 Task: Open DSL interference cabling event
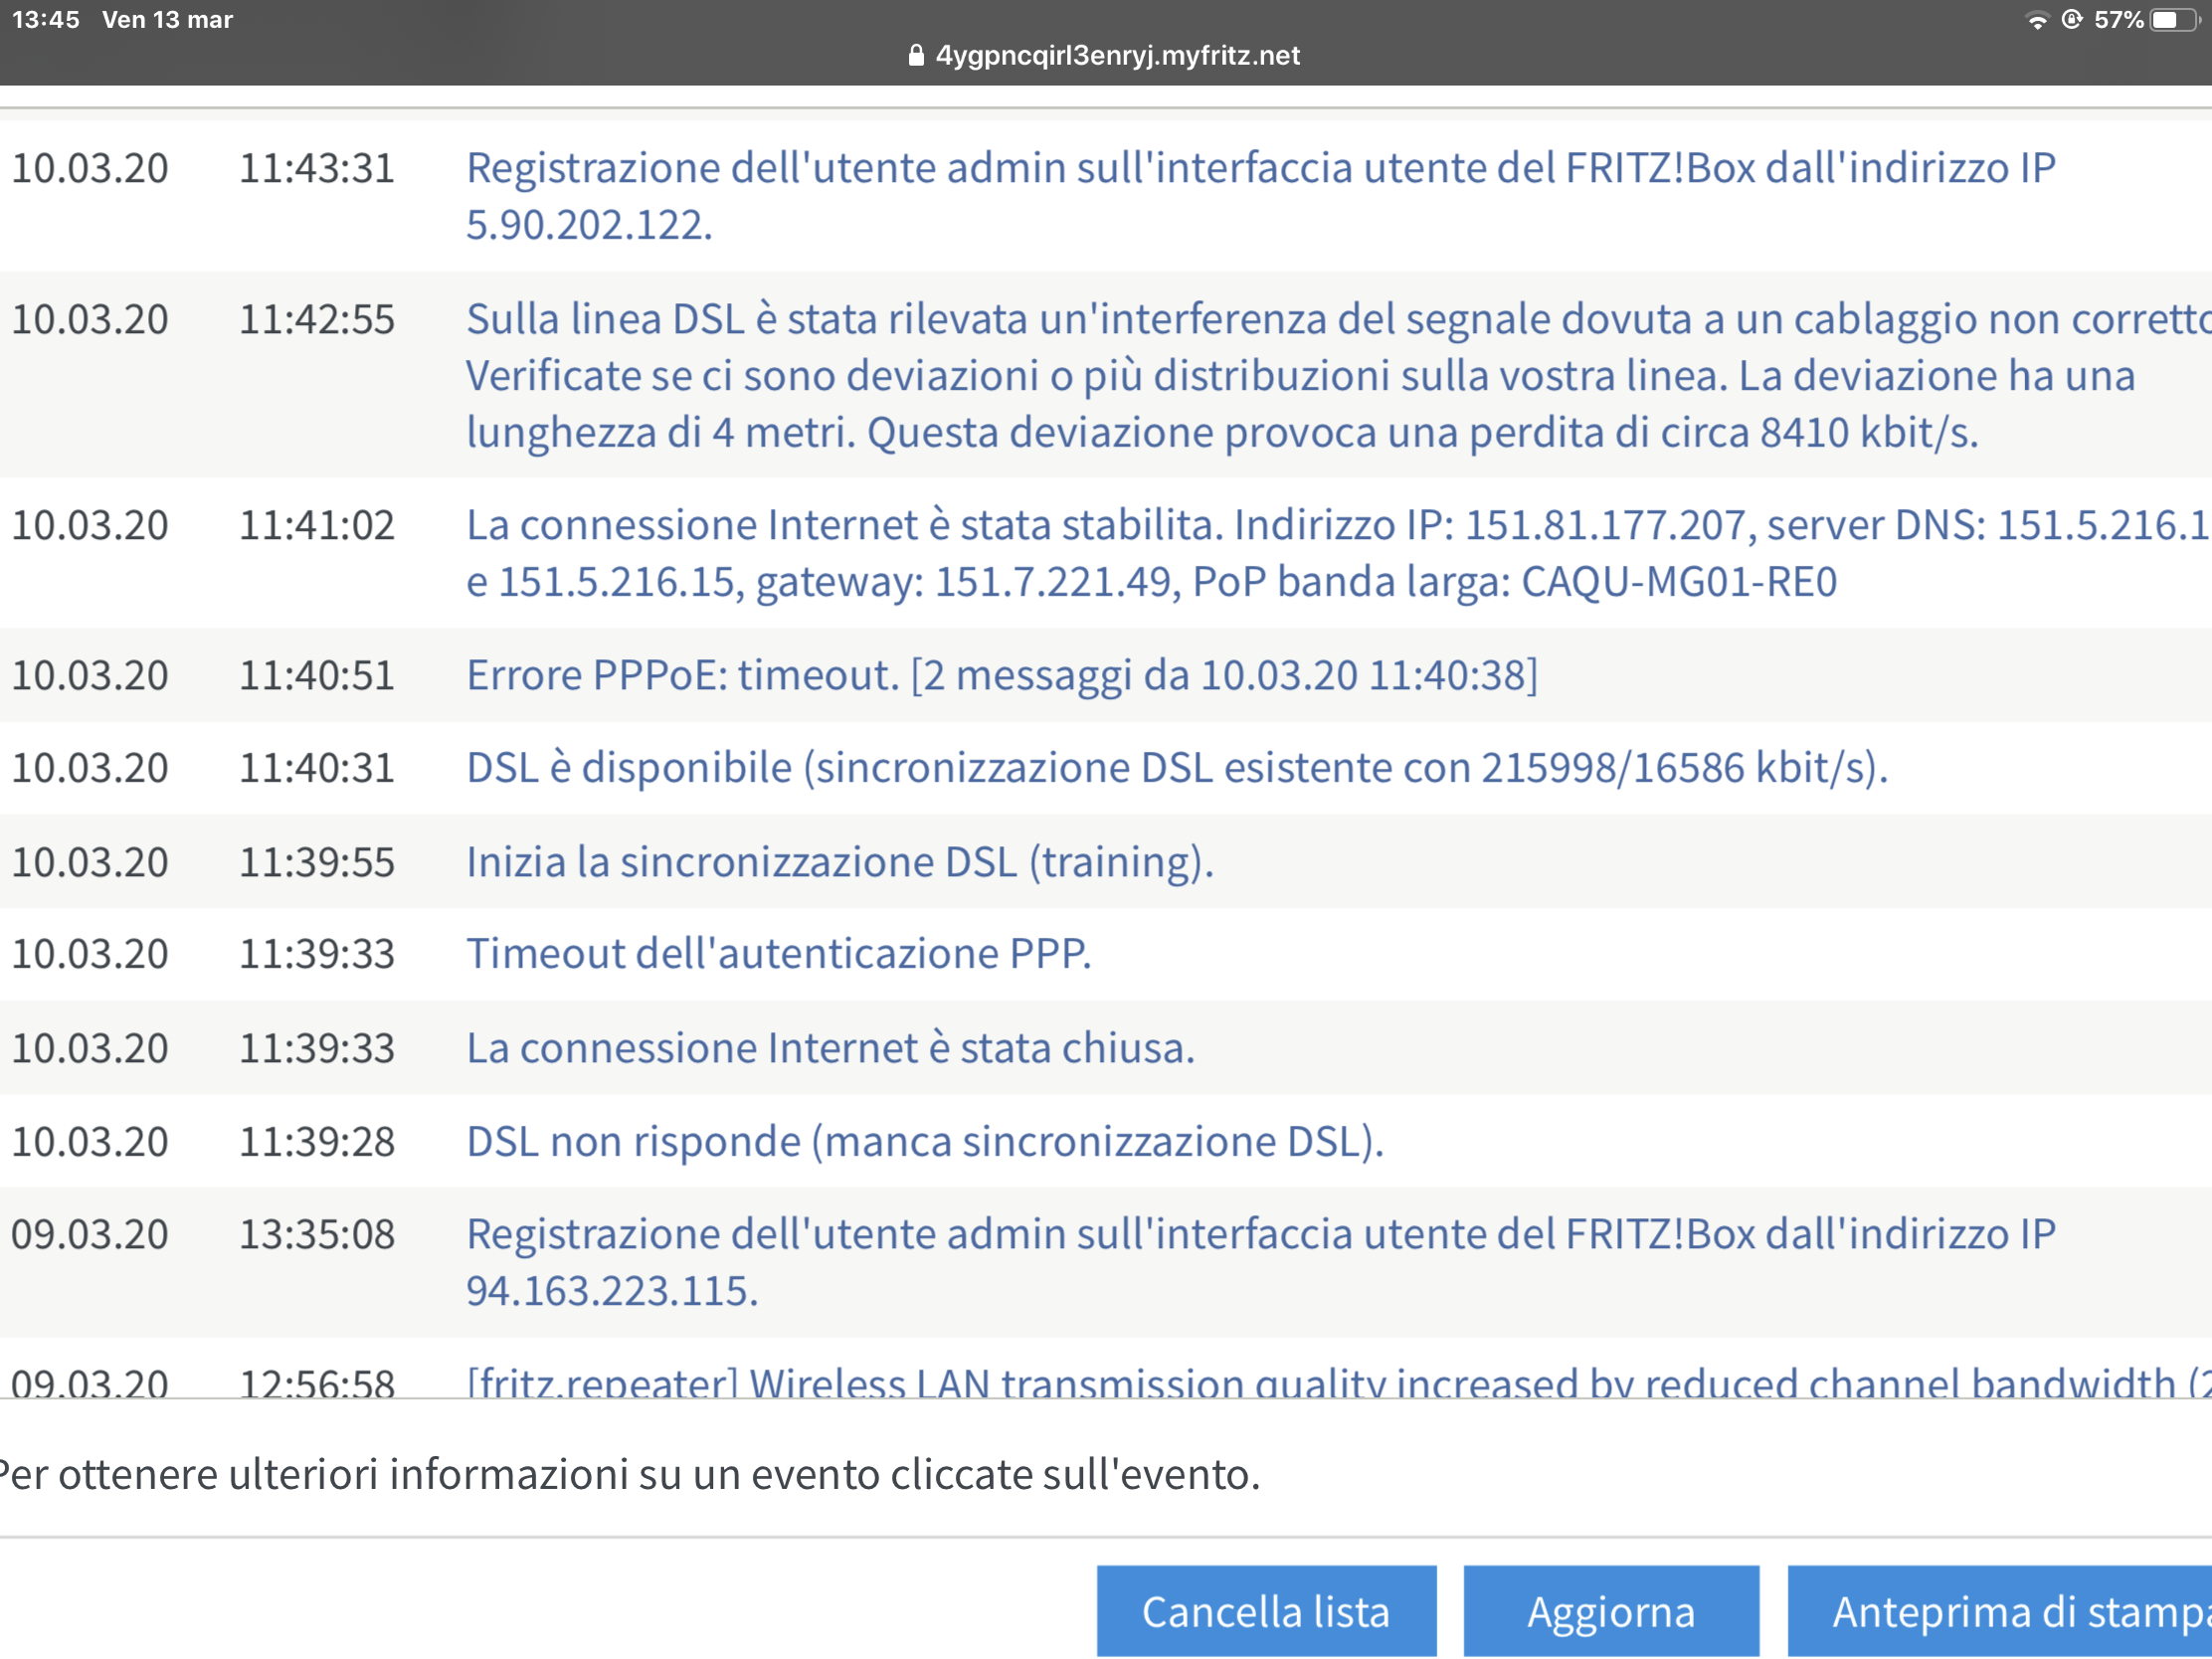[1300, 375]
